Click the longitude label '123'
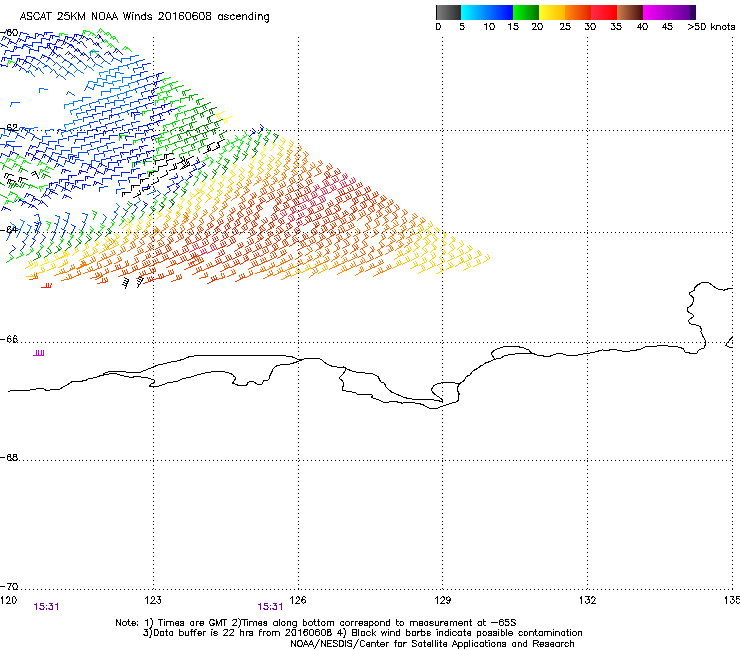 pos(153,600)
